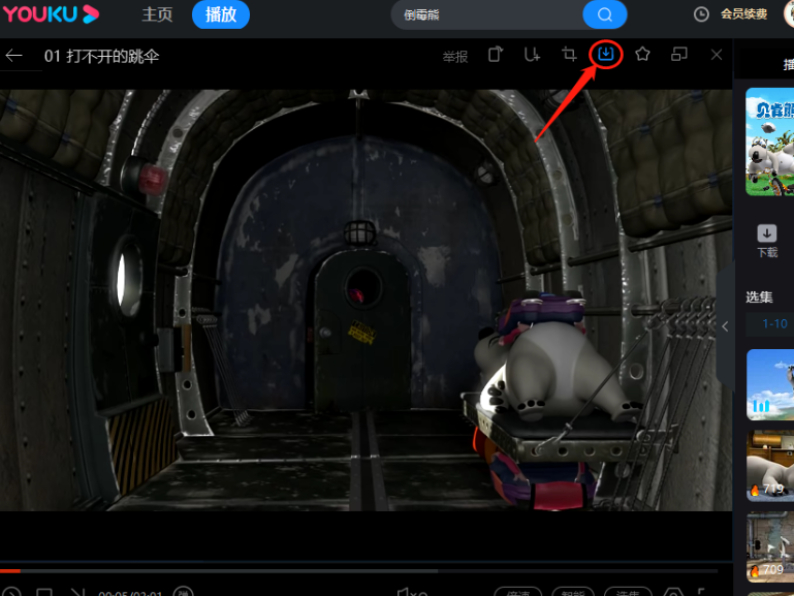
Task: Open the currently playing episode thumbnail
Action: coord(770,385)
